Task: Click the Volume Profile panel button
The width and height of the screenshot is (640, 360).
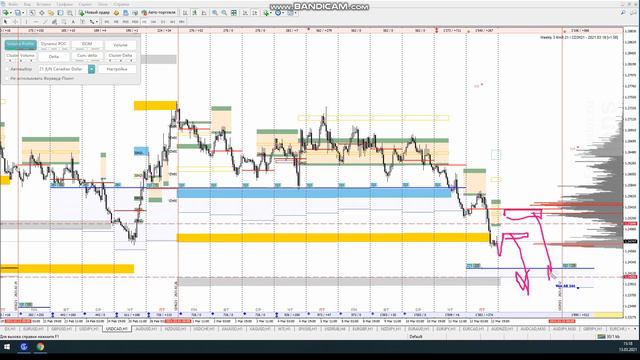Action: click(20, 44)
